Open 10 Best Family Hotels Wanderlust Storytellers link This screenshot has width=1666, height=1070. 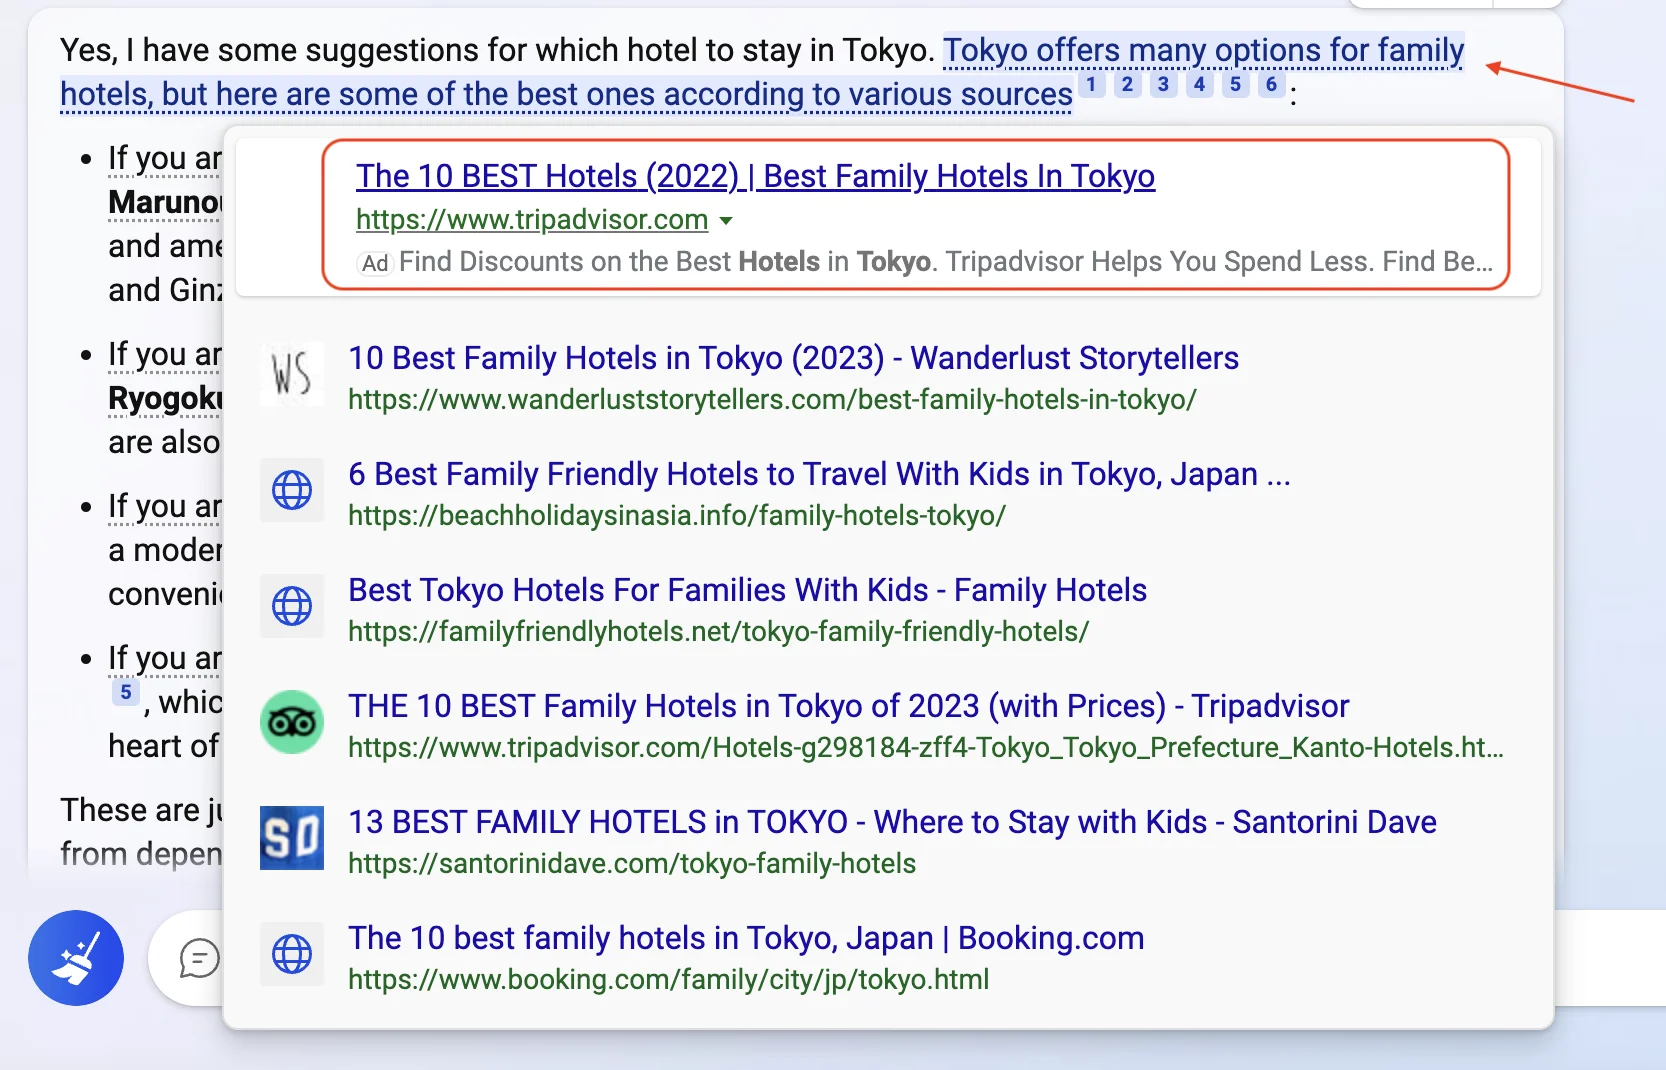793,358
